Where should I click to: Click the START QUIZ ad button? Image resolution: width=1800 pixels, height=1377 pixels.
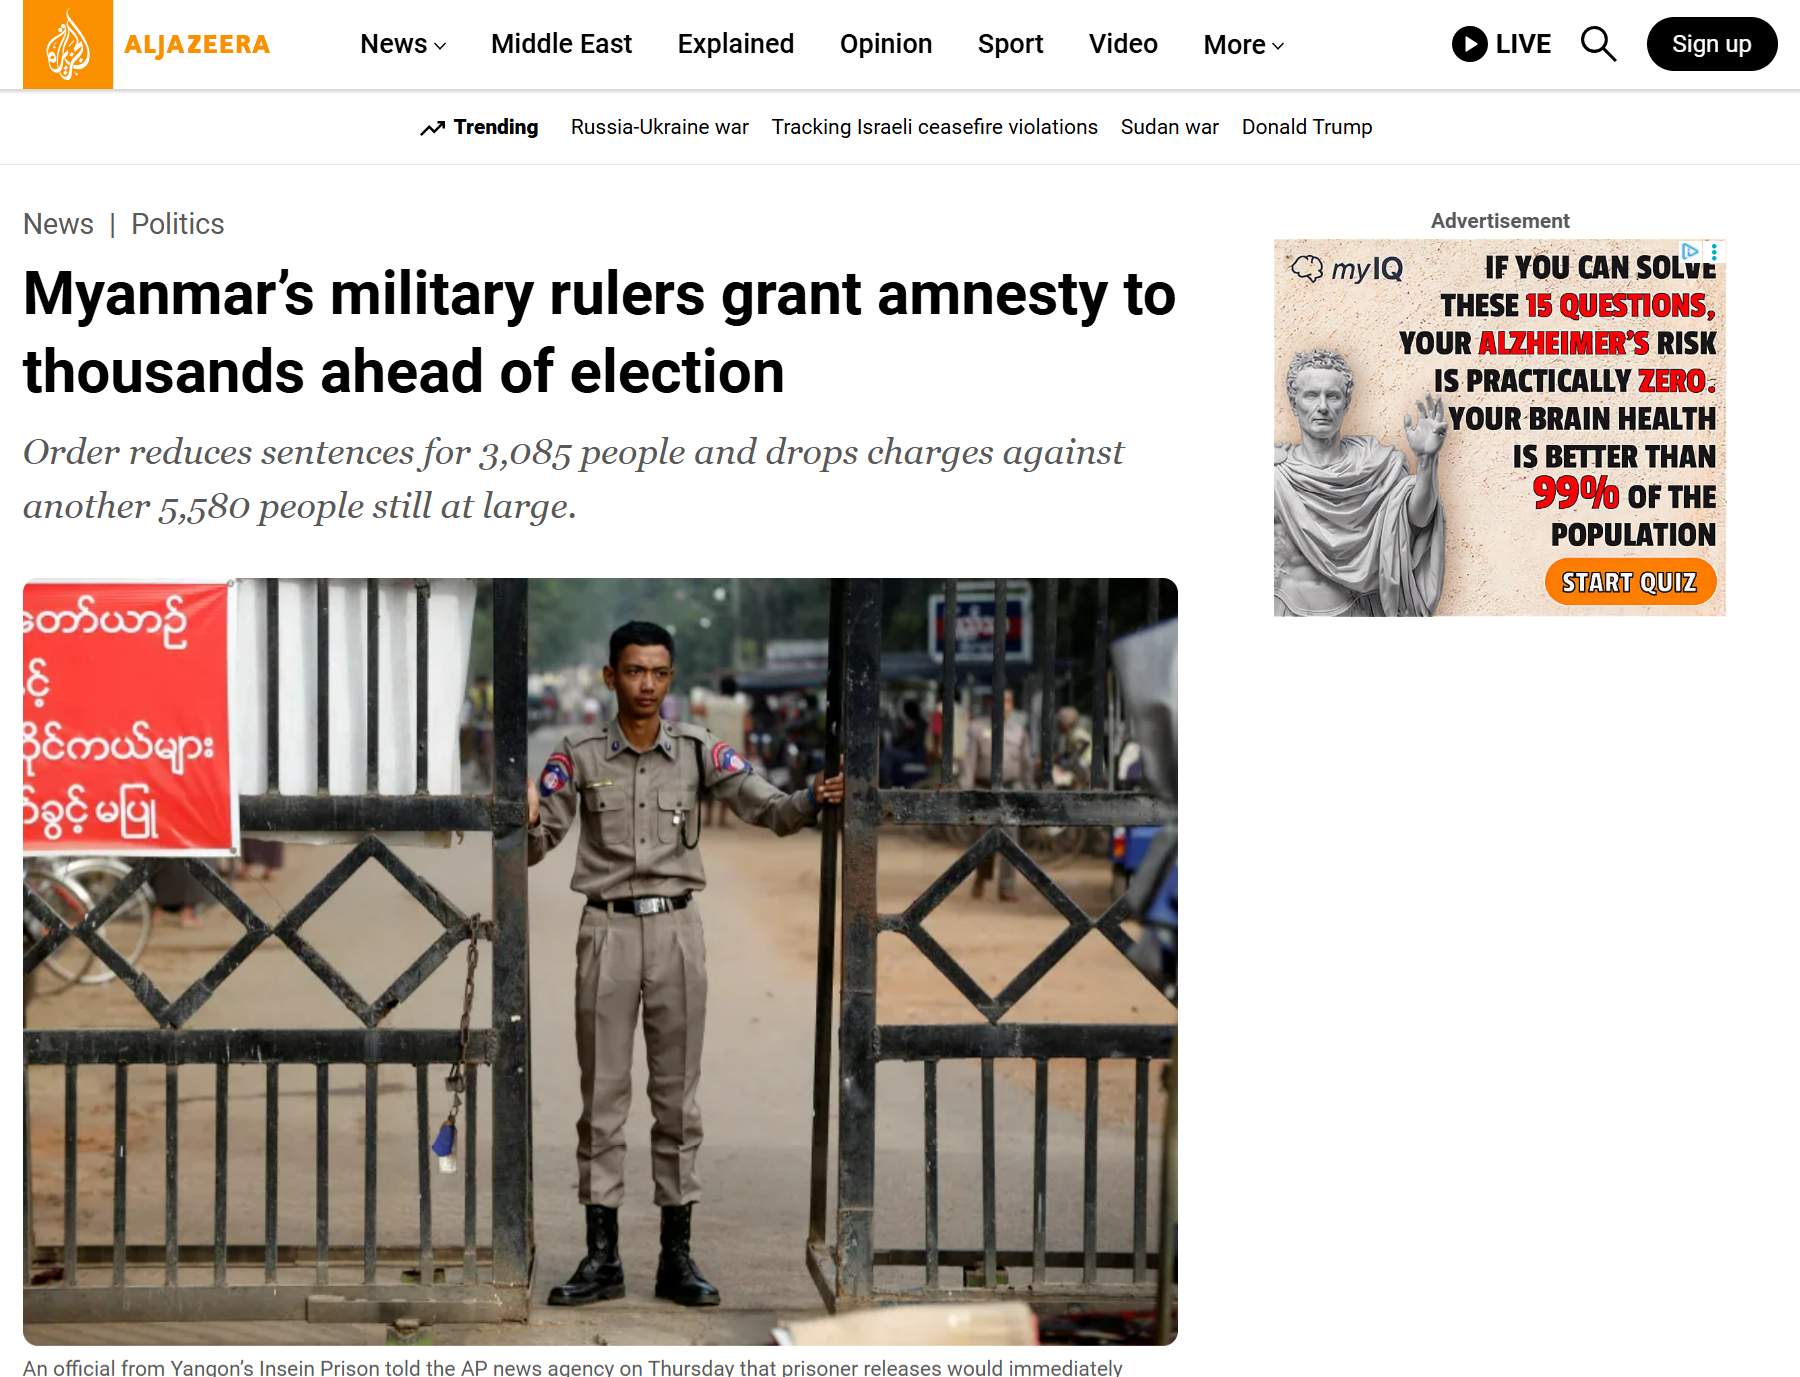[x=1629, y=582]
